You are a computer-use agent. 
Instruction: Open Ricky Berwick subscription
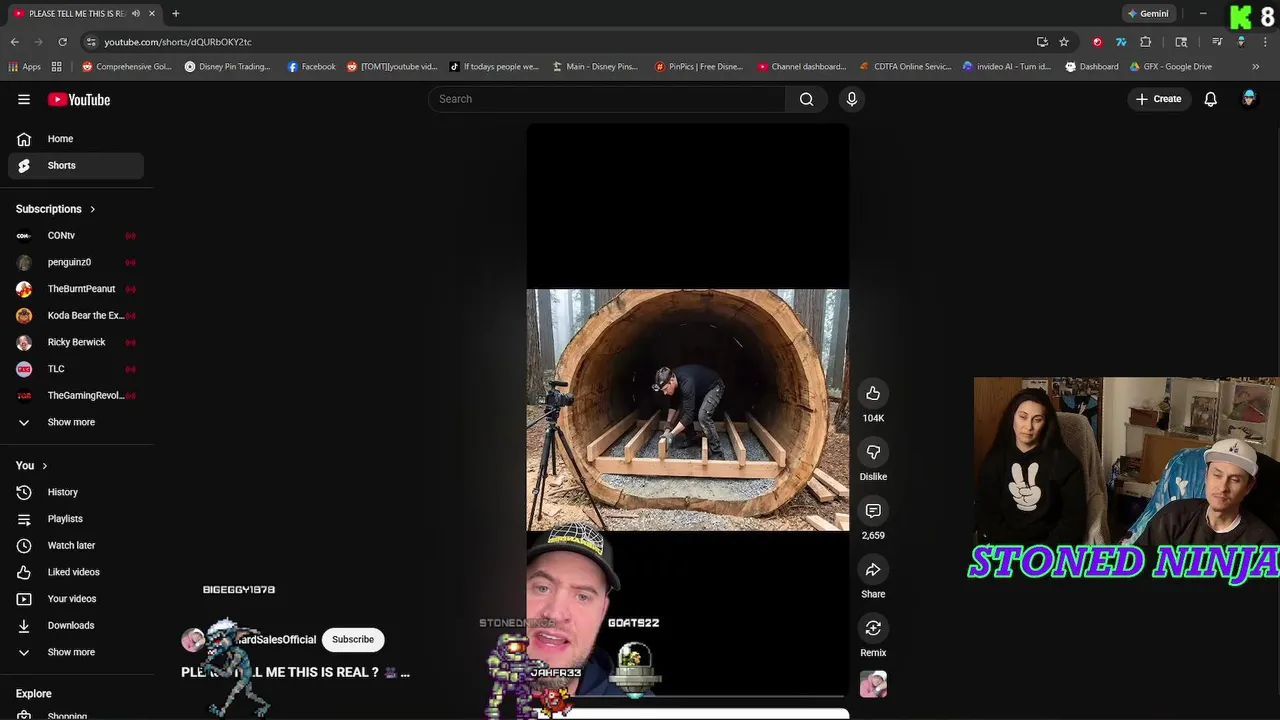pos(76,342)
